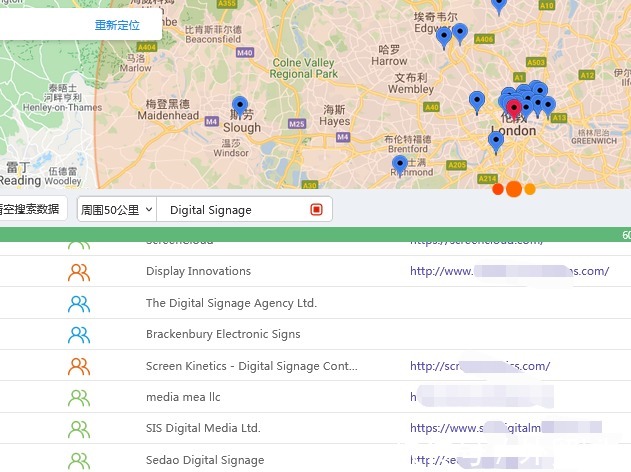Click orange people icon for Screen Kinetics
Screen dimensions: 631x472
click(79, 367)
